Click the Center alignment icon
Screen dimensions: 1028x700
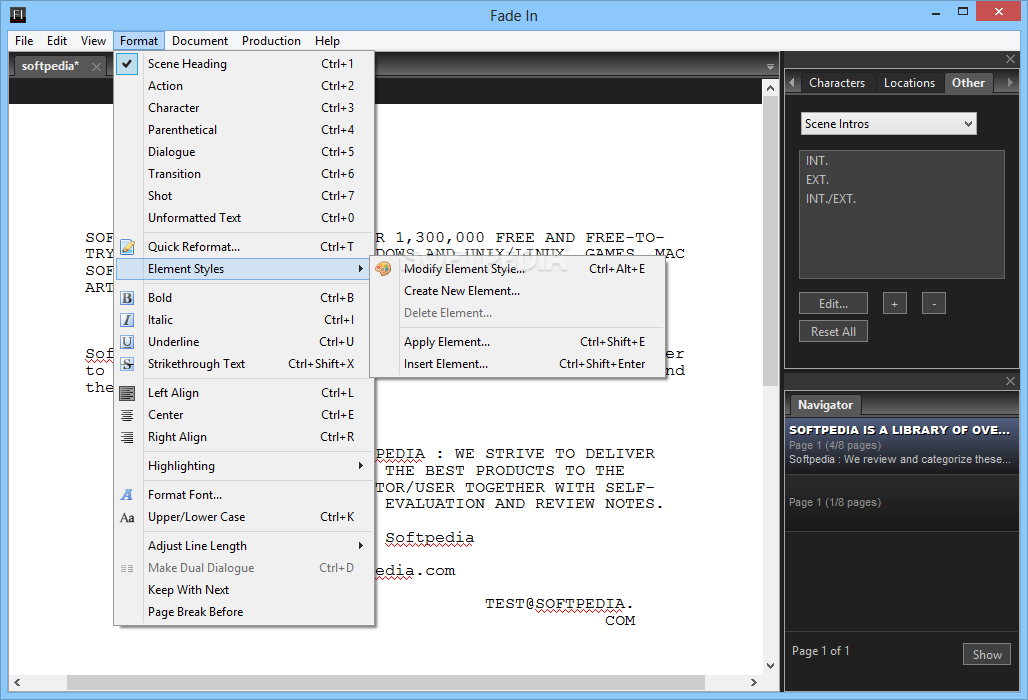pos(127,415)
